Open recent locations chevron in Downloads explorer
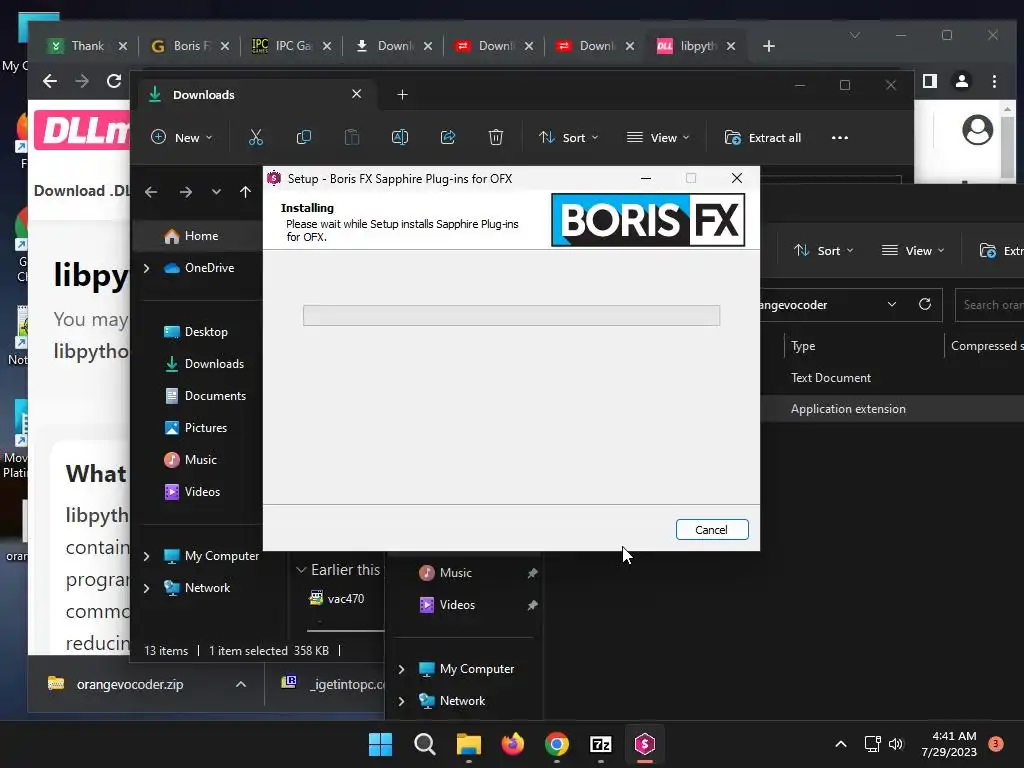Screen dimensions: 1024x768 point(216,192)
